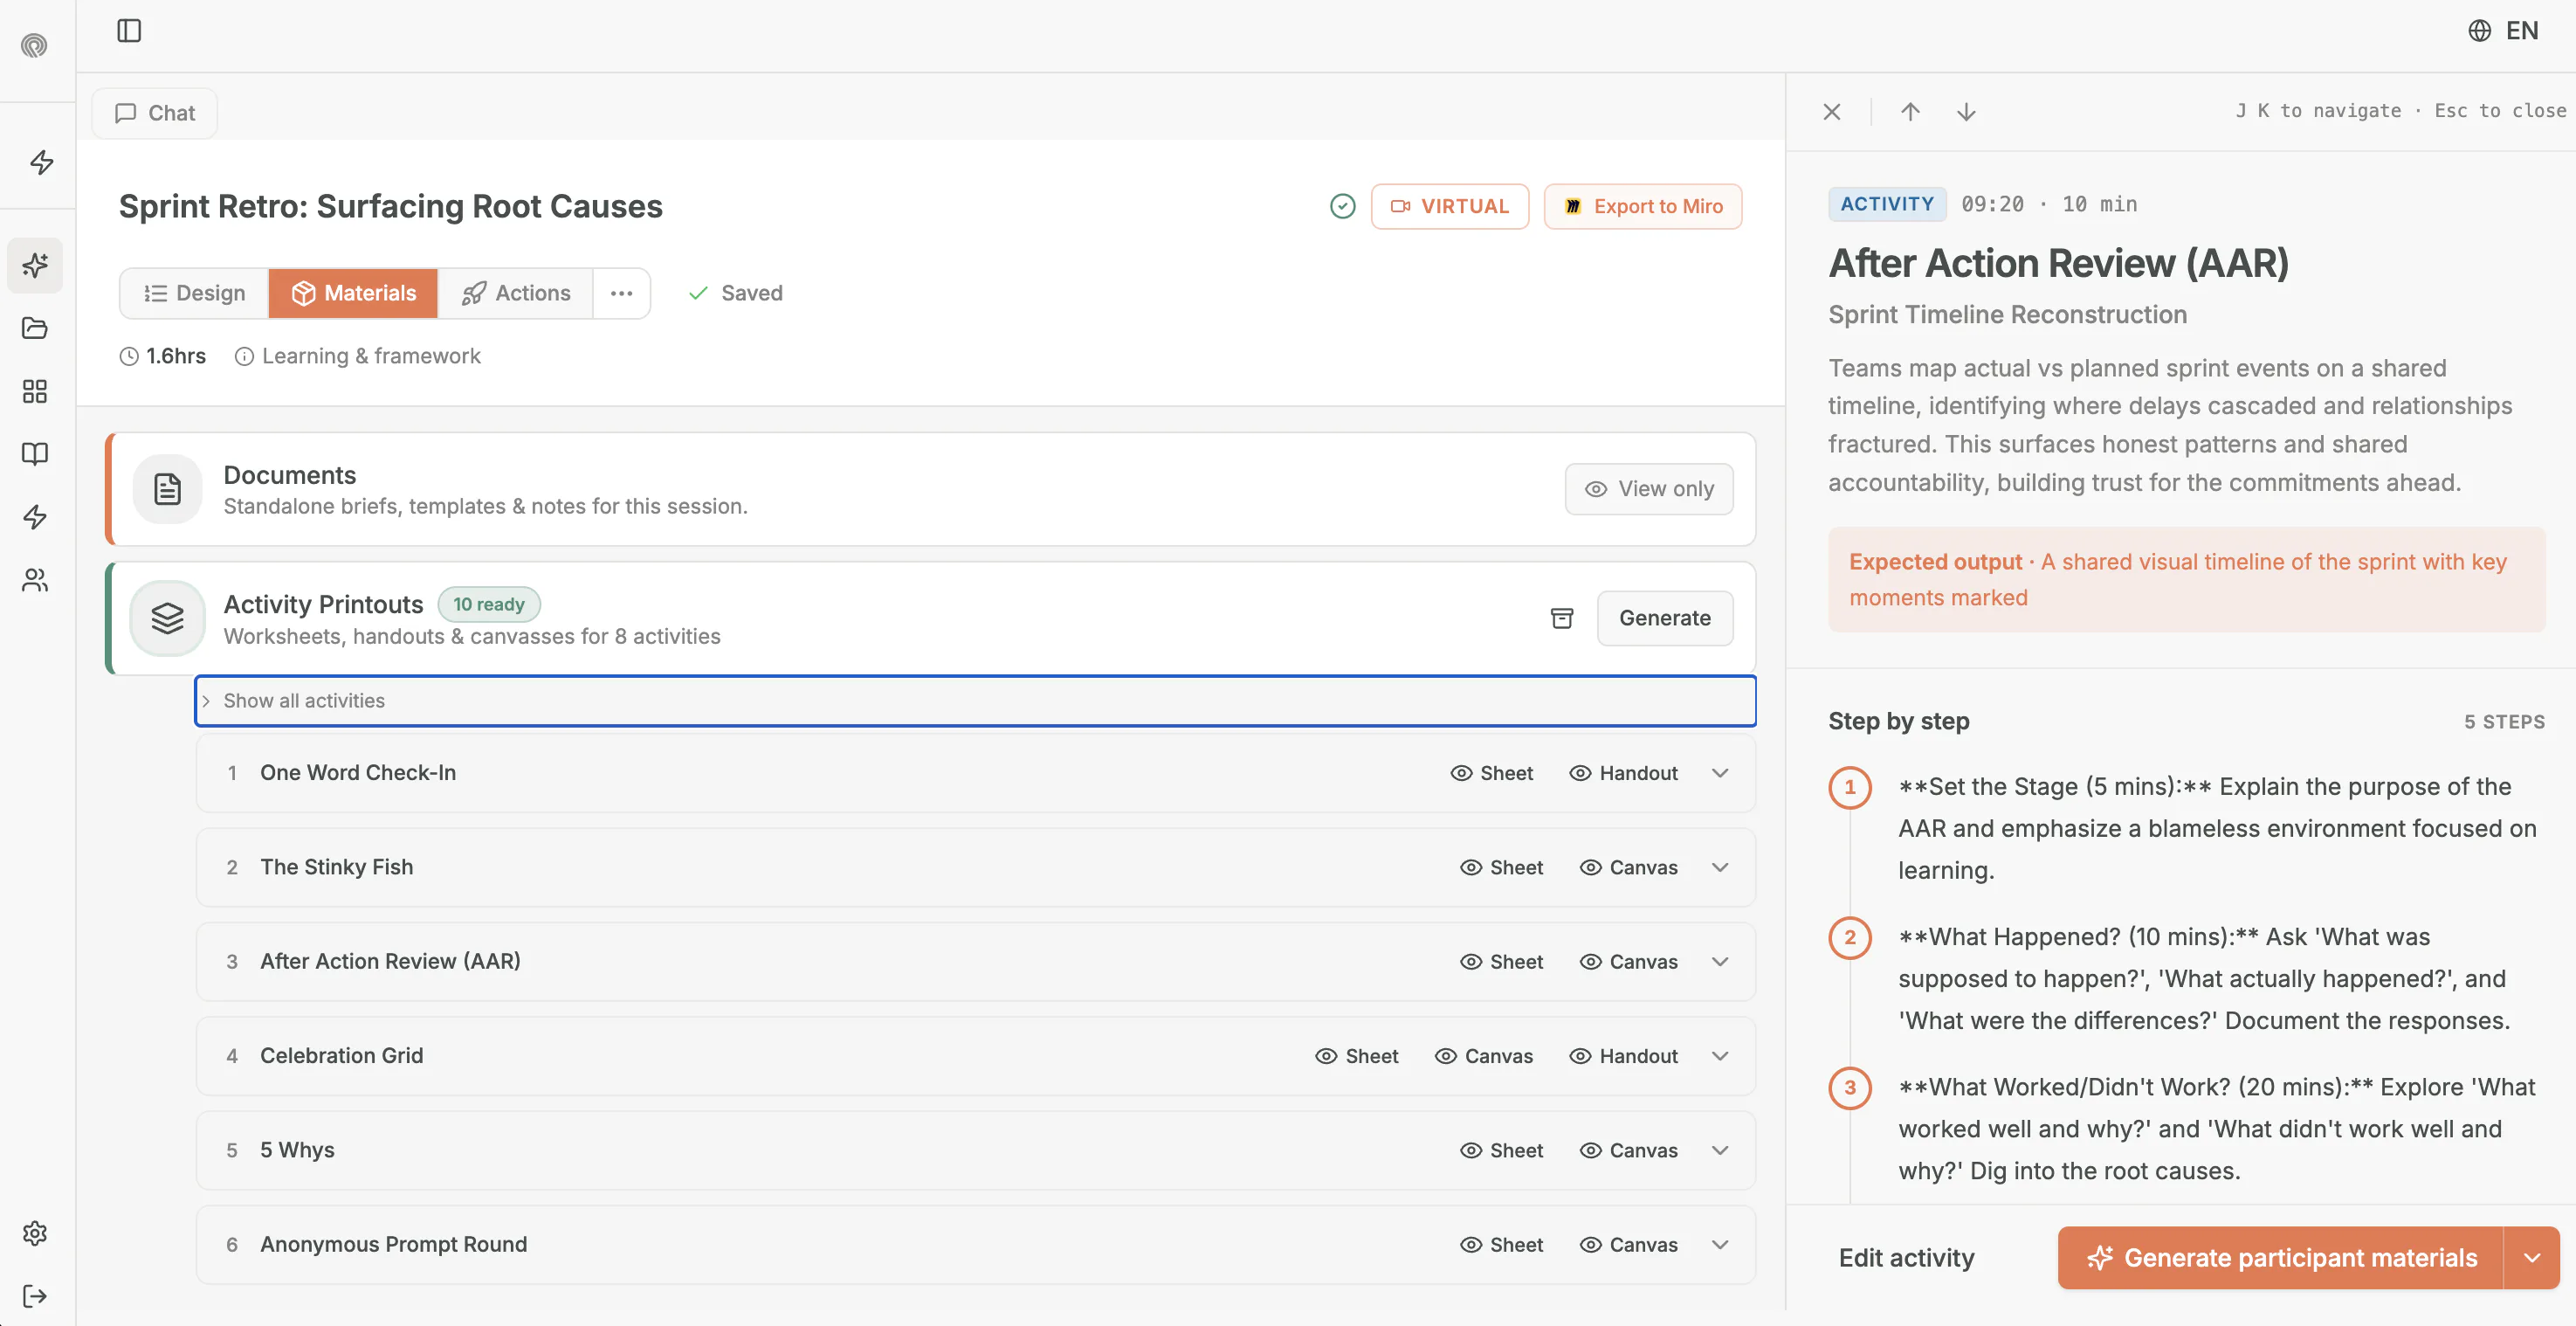The width and height of the screenshot is (2576, 1326).
Task: Click the Export to Miro button
Action: pyautogui.click(x=1643, y=206)
